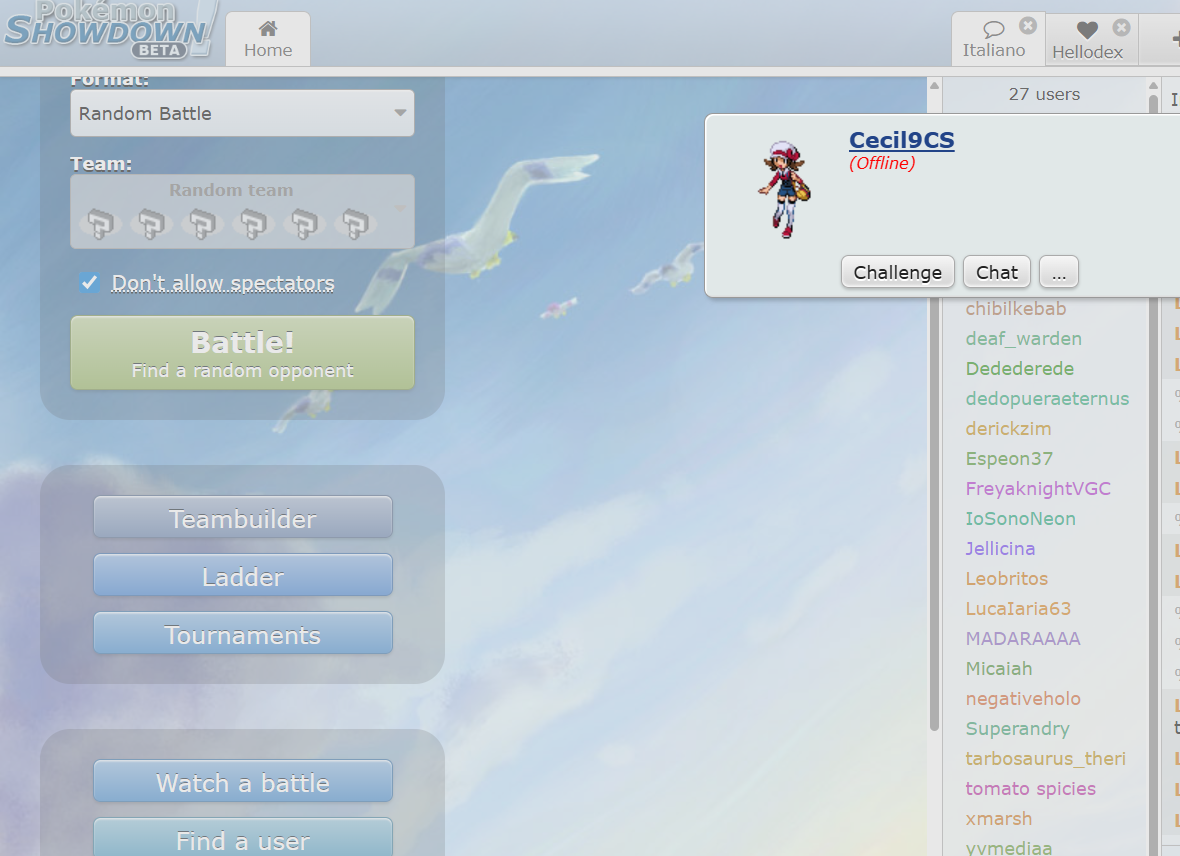Click the Hellodex heart icon
Viewport: 1180px width, 856px height.
[1087, 30]
